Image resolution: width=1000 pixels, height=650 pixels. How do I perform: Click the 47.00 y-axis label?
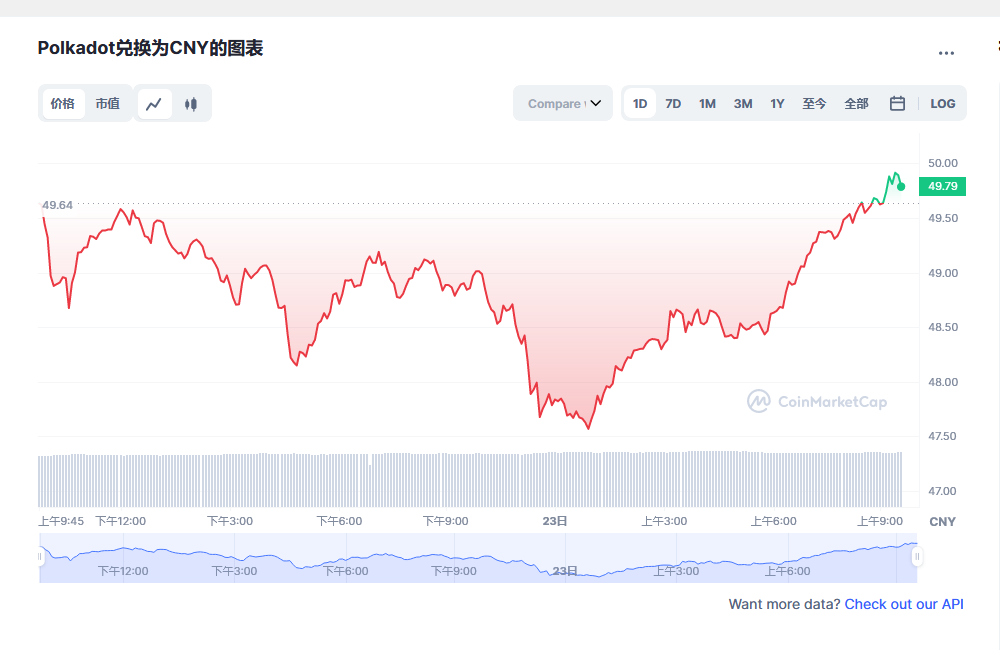pos(943,491)
